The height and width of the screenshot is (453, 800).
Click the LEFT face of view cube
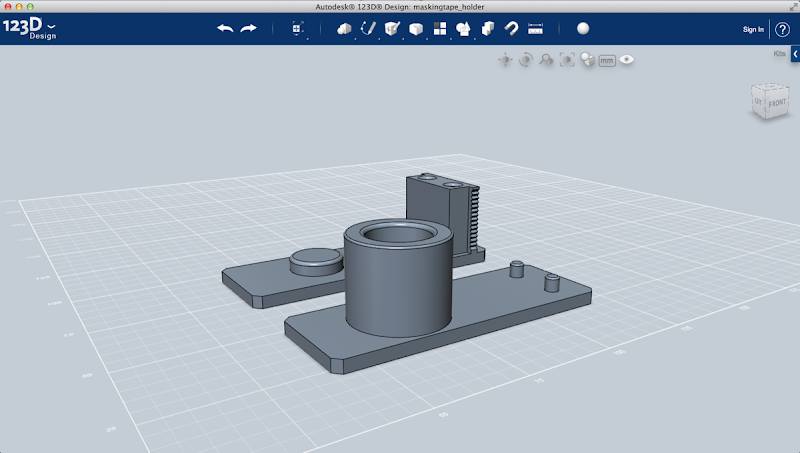[x=758, y=102]
